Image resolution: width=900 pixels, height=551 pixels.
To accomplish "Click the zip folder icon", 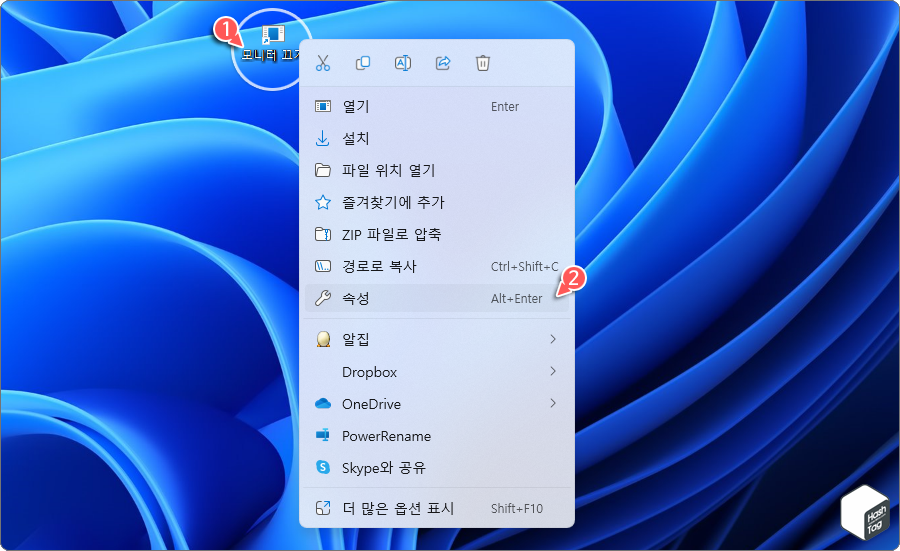I will coord(323,234).
